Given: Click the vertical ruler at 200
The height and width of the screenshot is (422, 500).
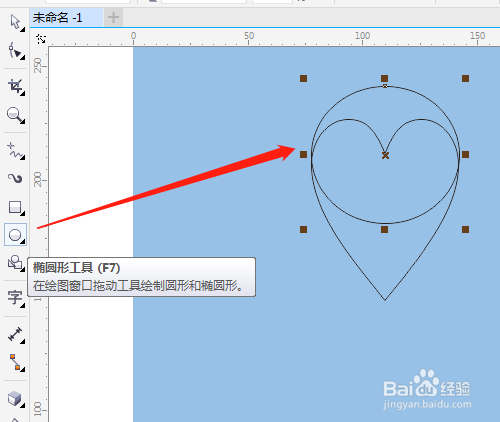Looking at the screenshot, I should [x=38, y=179].
